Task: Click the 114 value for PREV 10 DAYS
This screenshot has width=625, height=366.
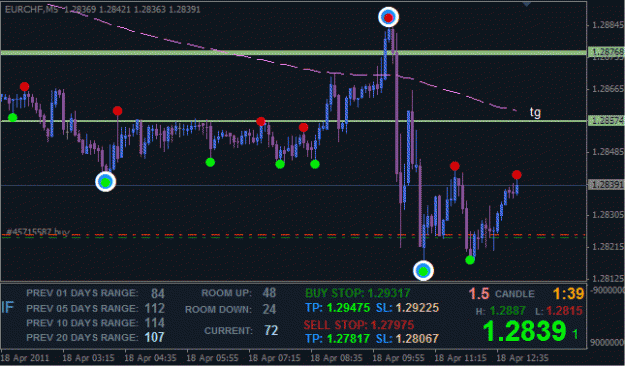Action: [155, 323]
